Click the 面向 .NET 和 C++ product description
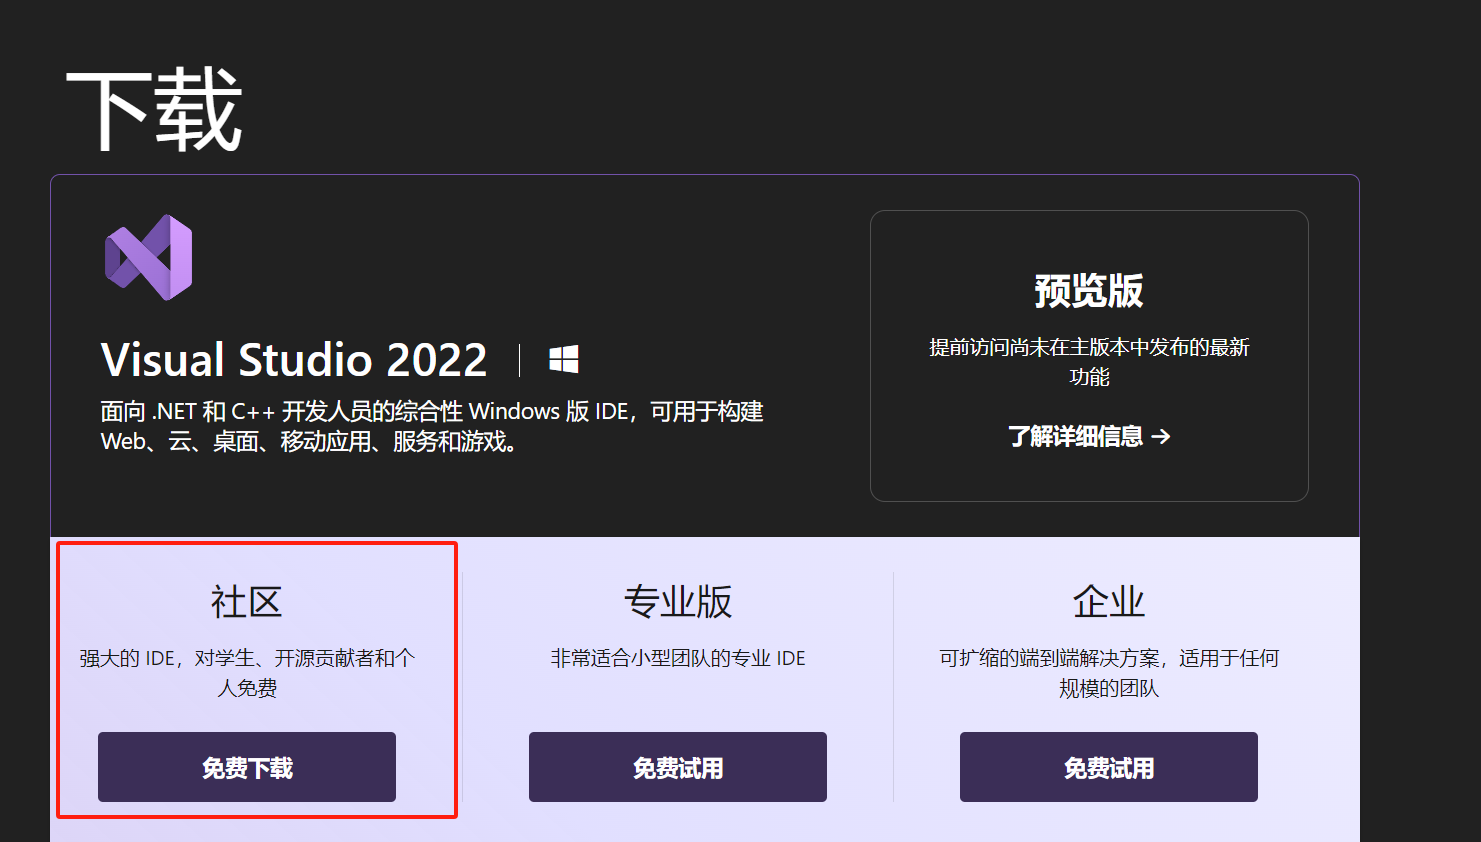Image resolution: width=1481 pixels, height=842 pixels. coord(432,426)
